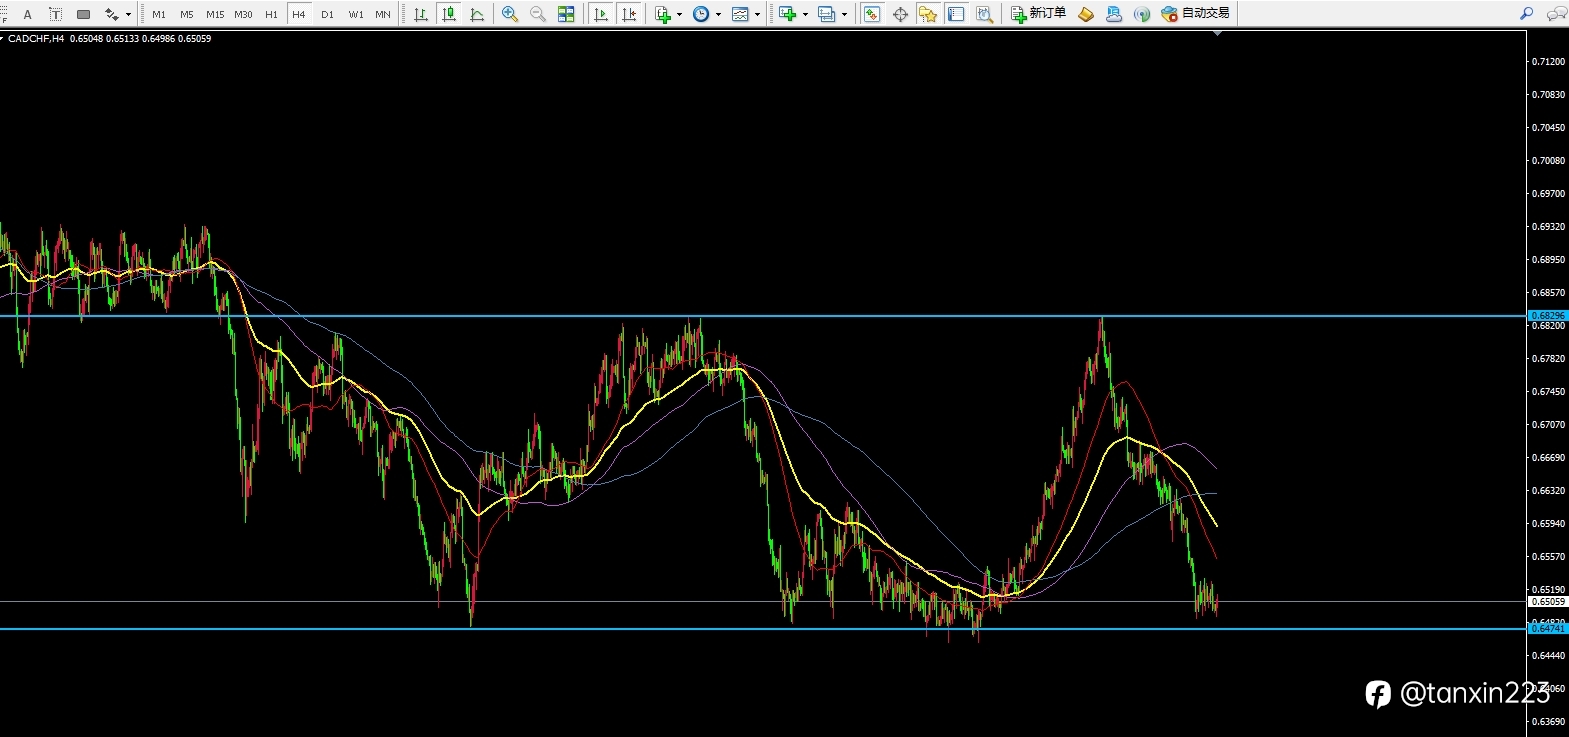Select candlestick chart display
This screenshot has height=737, width=1569.
[x=449, y=14]
